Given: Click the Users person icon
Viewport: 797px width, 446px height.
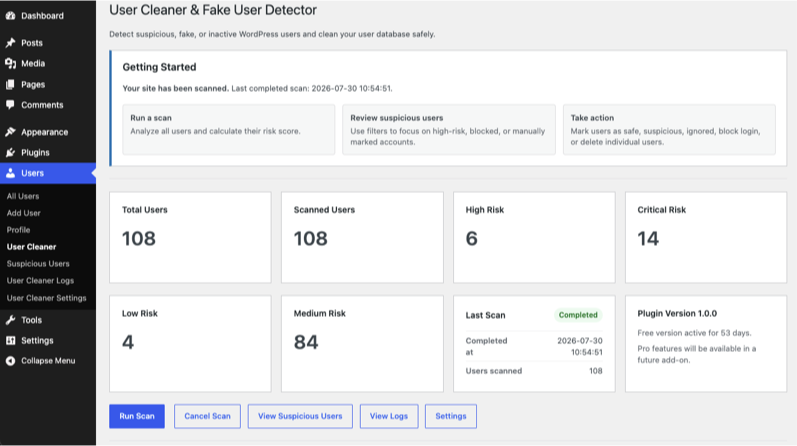Looking at the screenshot, I should tap(10, 173).
